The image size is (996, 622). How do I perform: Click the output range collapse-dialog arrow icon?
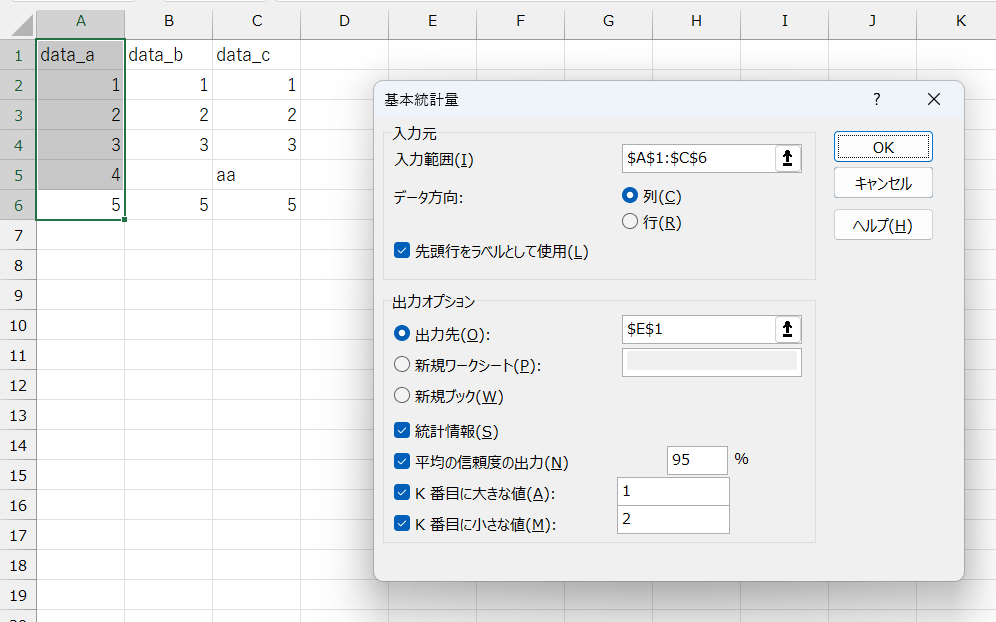tap(788, 330)
